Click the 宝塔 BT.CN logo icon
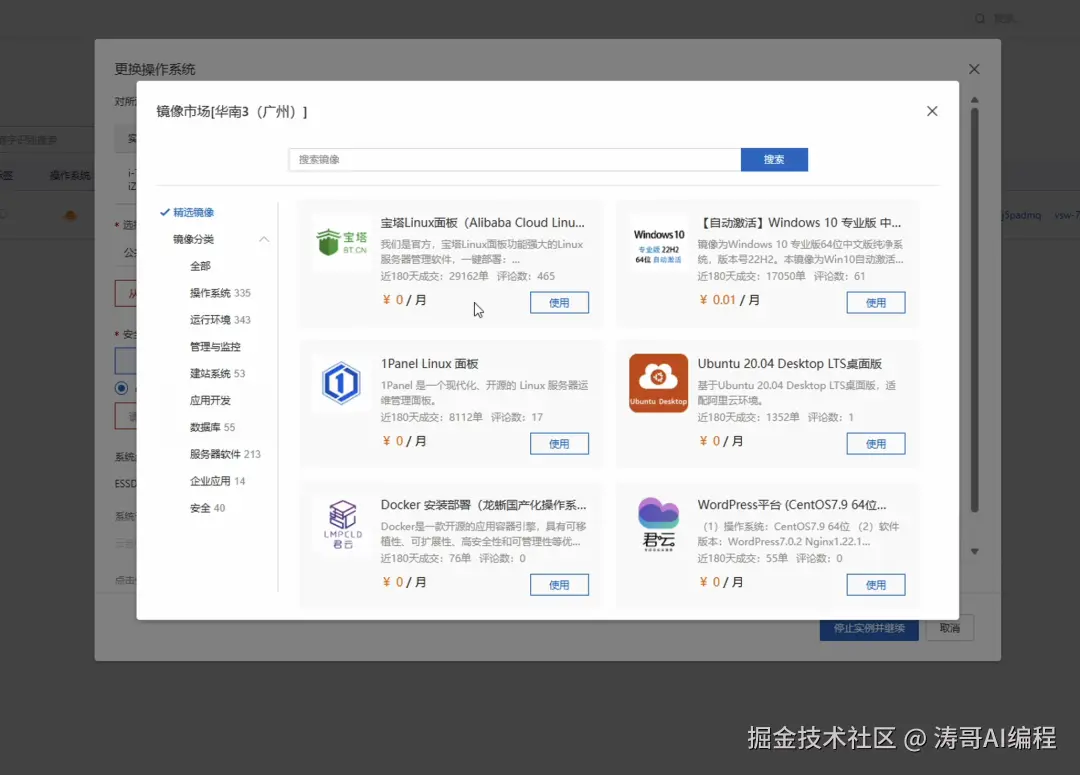This screenshot has height=775, width=1080. (x=342, y=242)
